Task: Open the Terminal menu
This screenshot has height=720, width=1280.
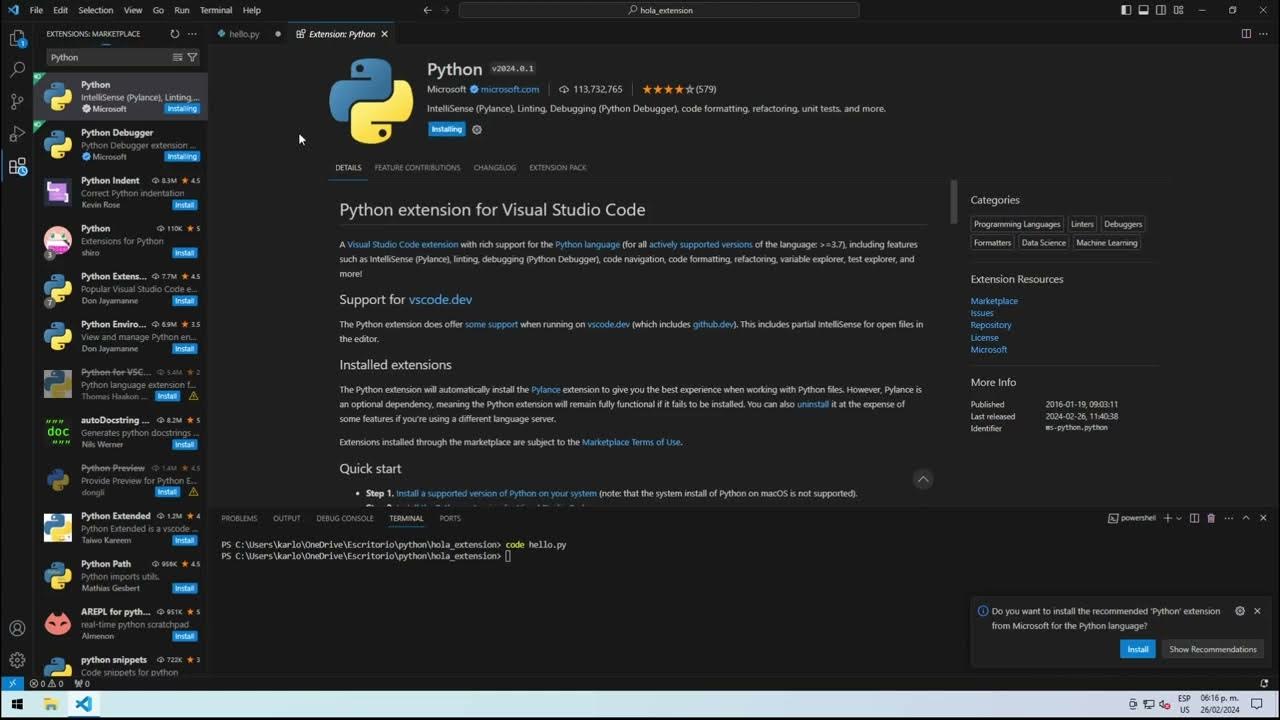Action: 216,10
